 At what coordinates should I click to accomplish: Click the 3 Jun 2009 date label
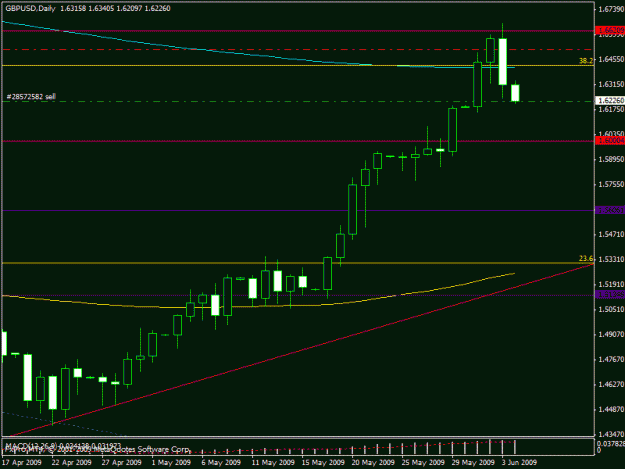[x=519, y=463]
